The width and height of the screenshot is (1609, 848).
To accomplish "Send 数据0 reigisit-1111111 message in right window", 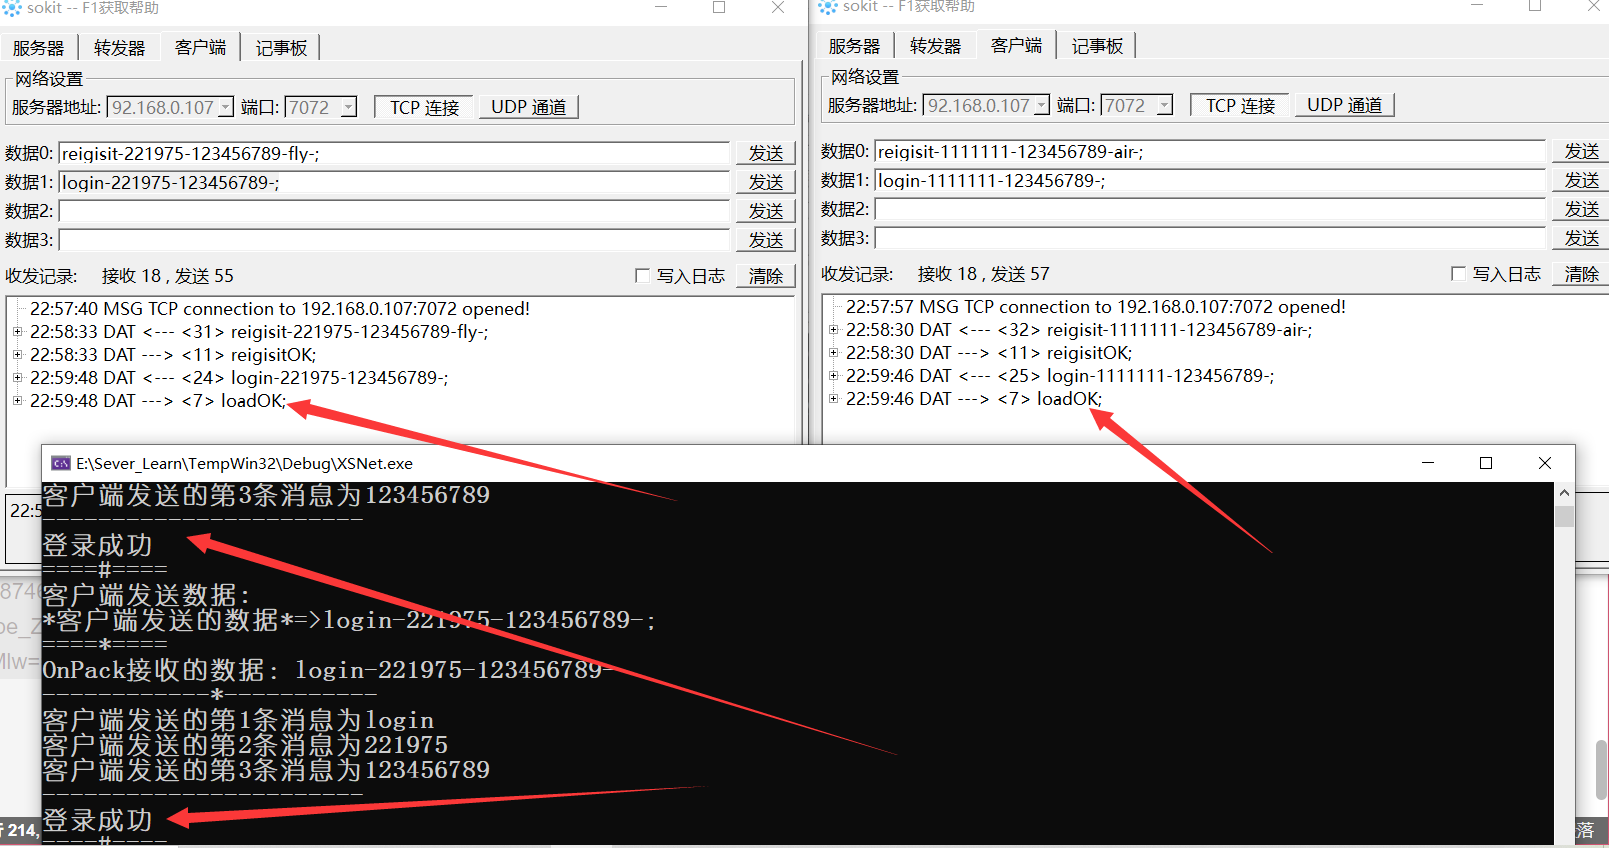I will [x=1582, y=151].
